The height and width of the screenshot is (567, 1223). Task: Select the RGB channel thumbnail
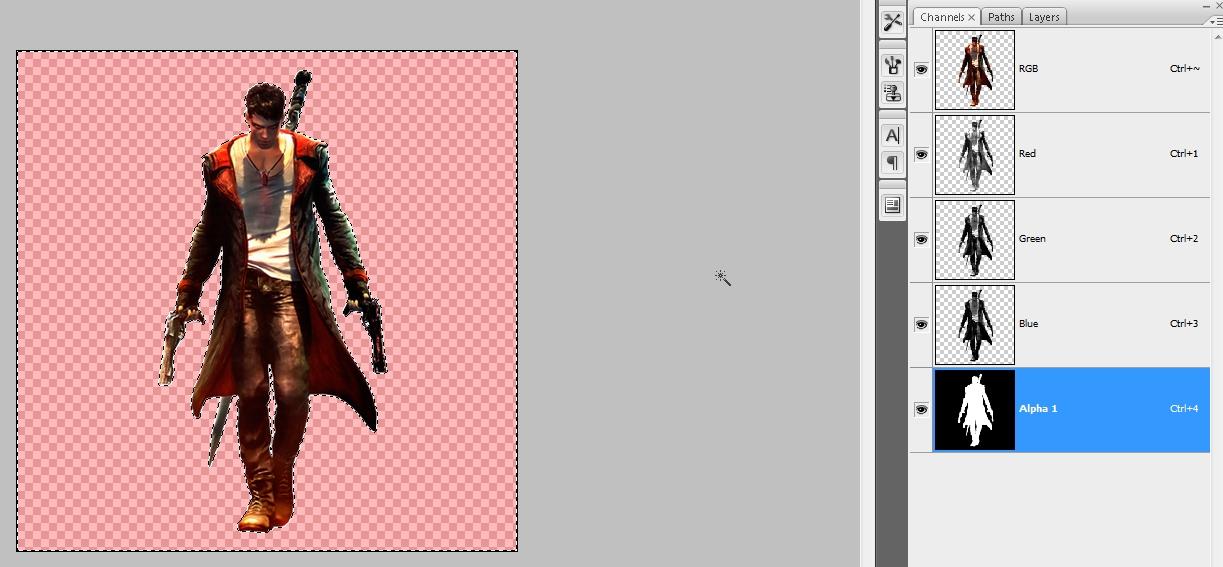coord(975,69)
